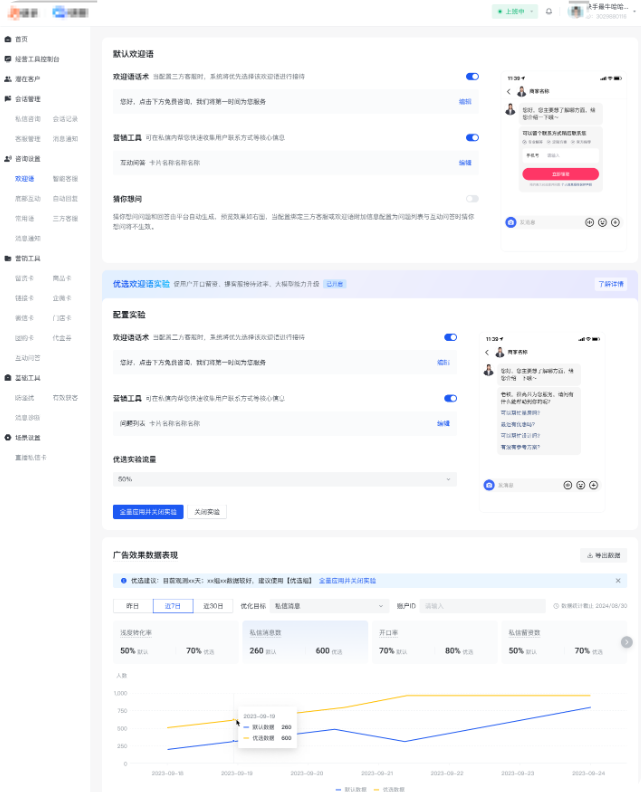
Task: Select the 私信消息数 metric card
Action: click(x=305, y=642)
